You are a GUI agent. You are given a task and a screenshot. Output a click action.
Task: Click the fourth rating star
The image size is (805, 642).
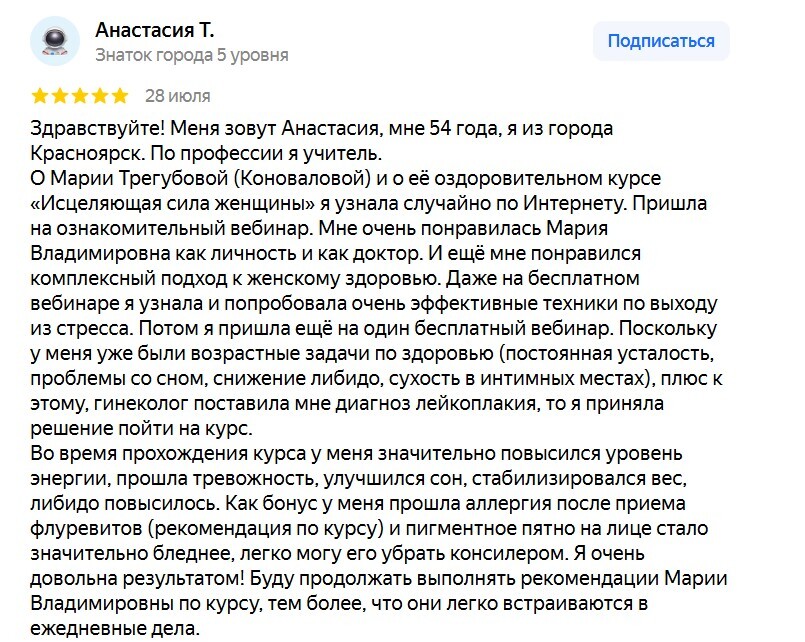click(100, 96)
